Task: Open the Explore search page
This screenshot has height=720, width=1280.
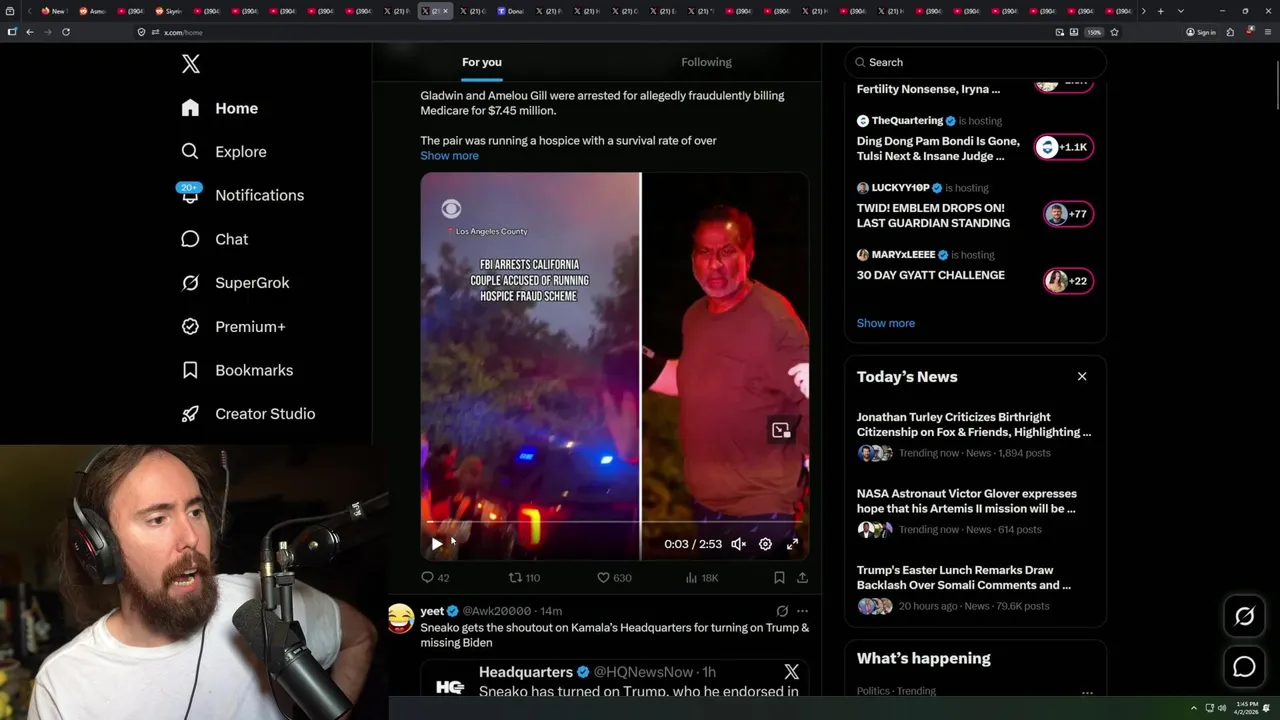Action: click(x=223, y=152)
